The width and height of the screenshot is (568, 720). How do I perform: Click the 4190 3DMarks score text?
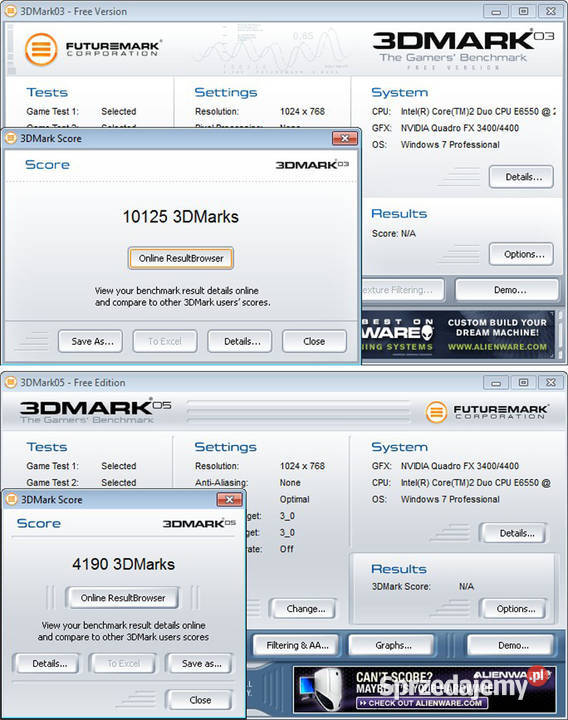(x=123, y=564)
